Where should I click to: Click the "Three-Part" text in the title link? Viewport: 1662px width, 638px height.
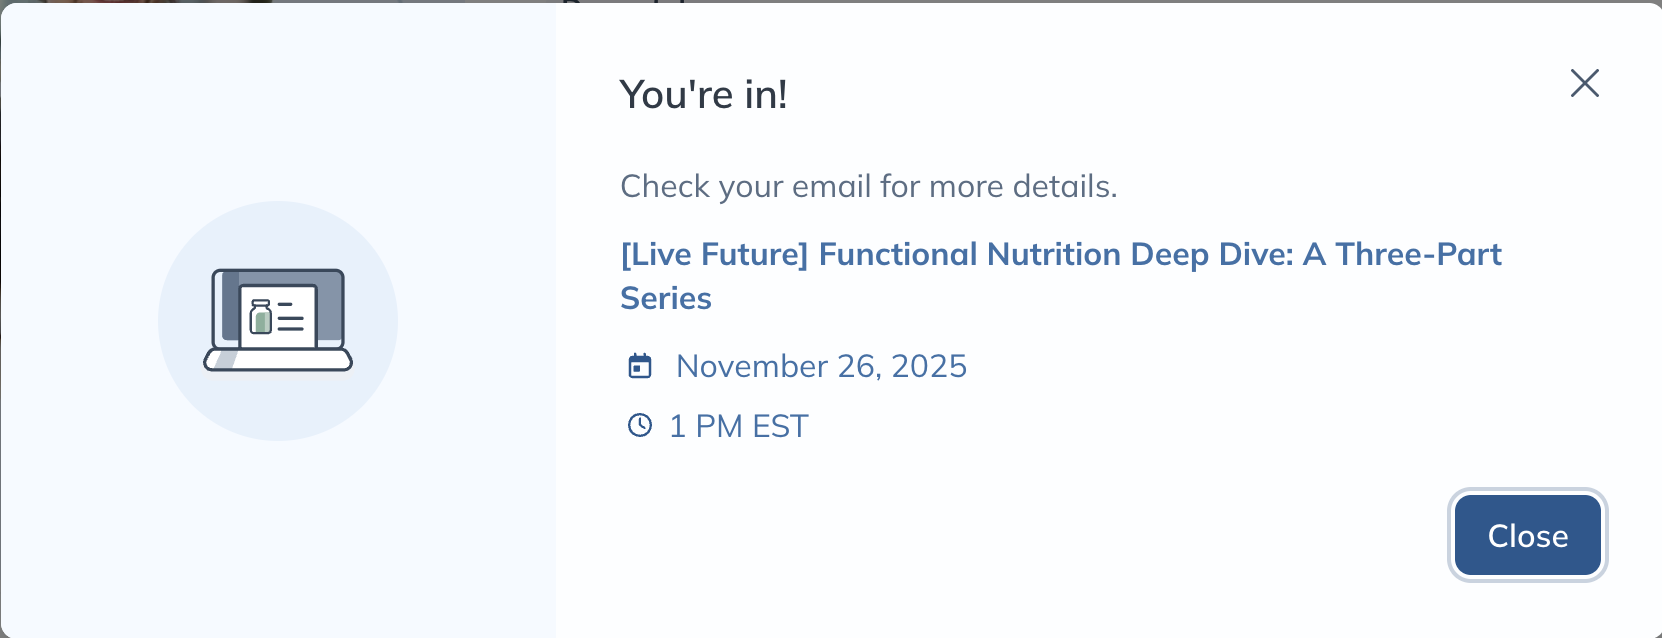(1418, 255)
